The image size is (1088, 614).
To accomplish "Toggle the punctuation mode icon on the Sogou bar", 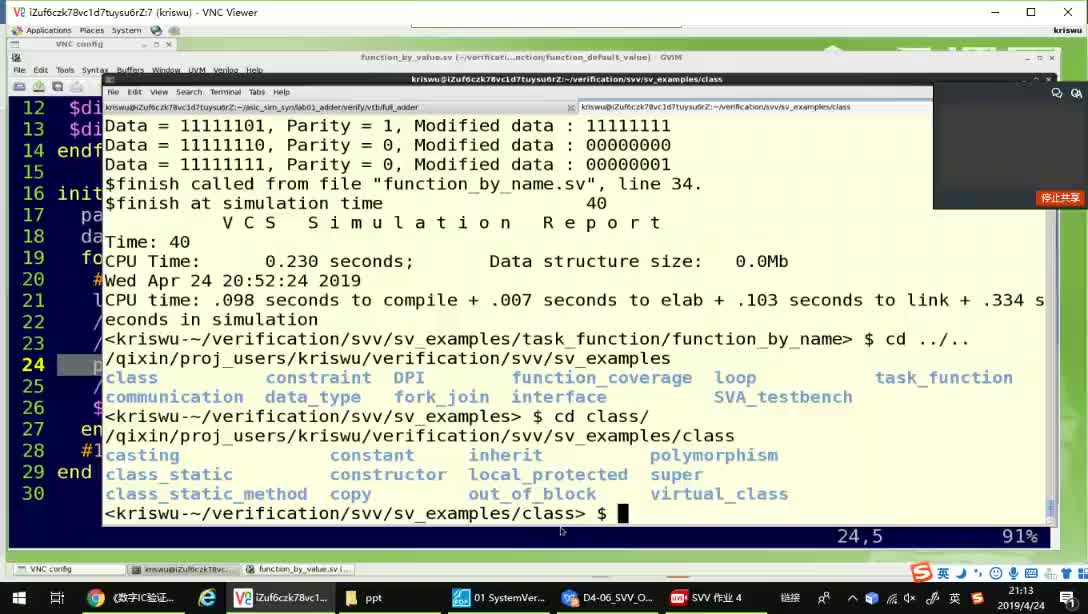I will (x=978, y=573).
